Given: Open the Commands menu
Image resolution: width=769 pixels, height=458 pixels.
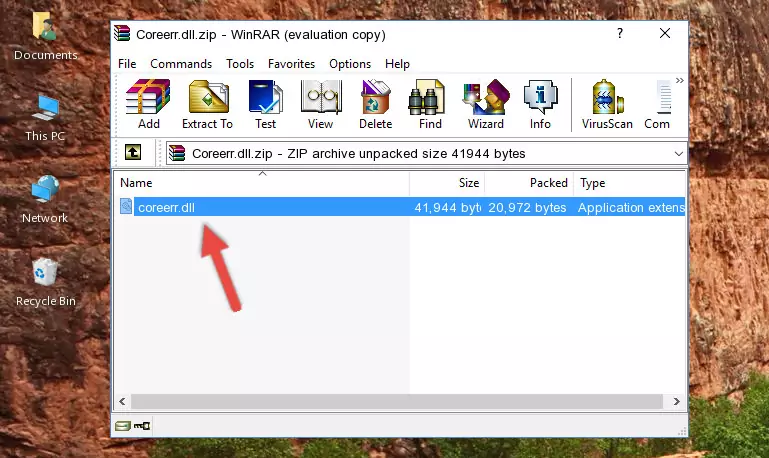Looking at the screenshot, I should (x=181, y=64).
